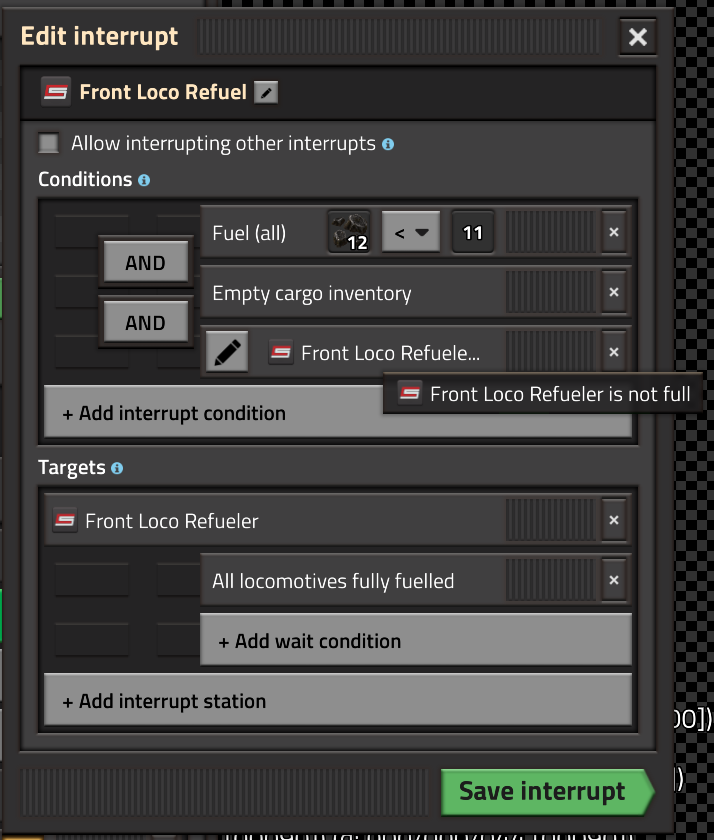This screenshot has width=714, height=840.
Task: Remove the Empty cargo inventory condition
Action: click(x=613, y=292)
